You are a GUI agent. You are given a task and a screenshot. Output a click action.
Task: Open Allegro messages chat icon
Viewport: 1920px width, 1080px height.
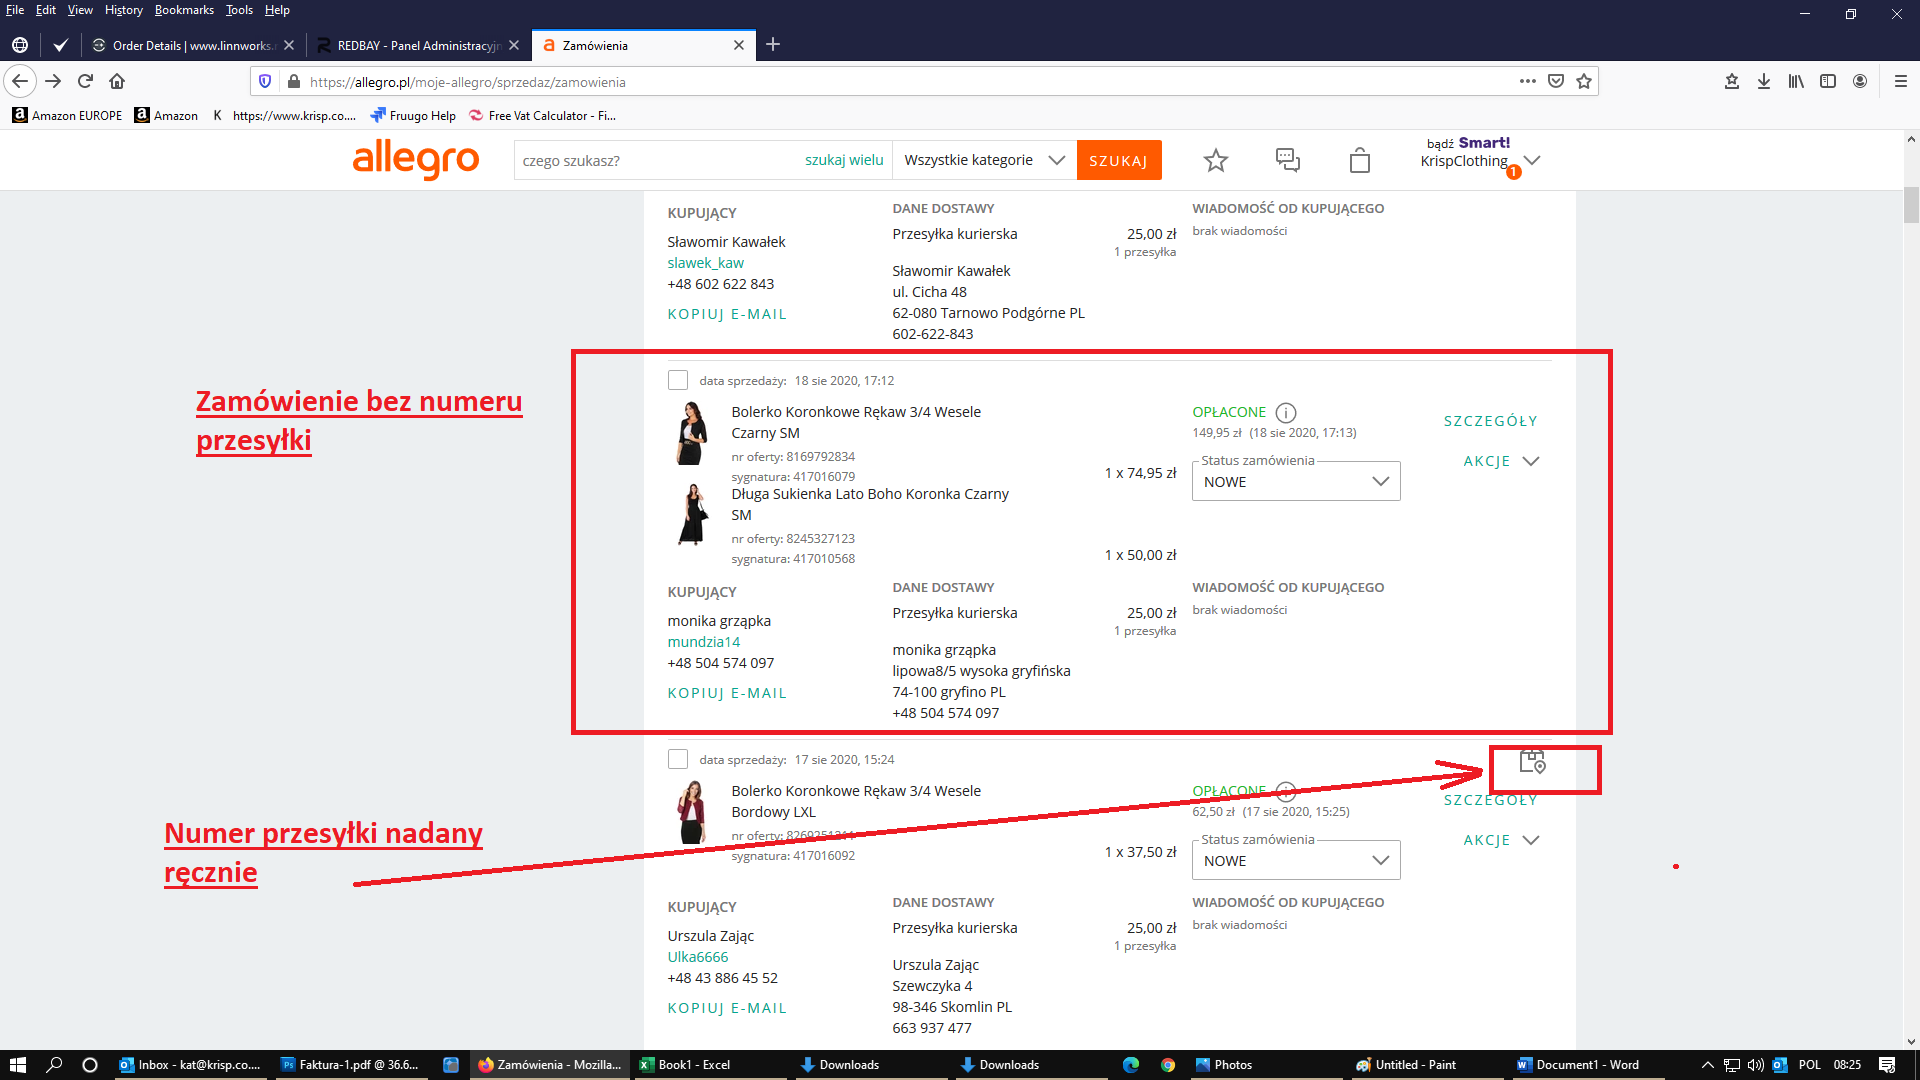1287,160
